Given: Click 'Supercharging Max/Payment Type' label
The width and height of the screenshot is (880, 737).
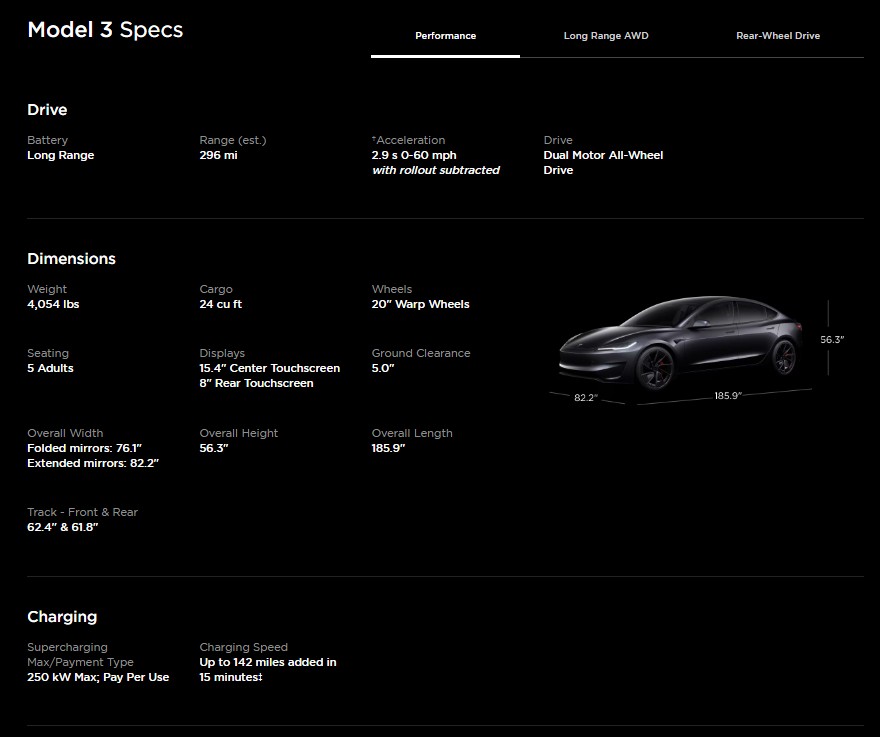Looking at the screenshot, I should (x=80, y=655).
